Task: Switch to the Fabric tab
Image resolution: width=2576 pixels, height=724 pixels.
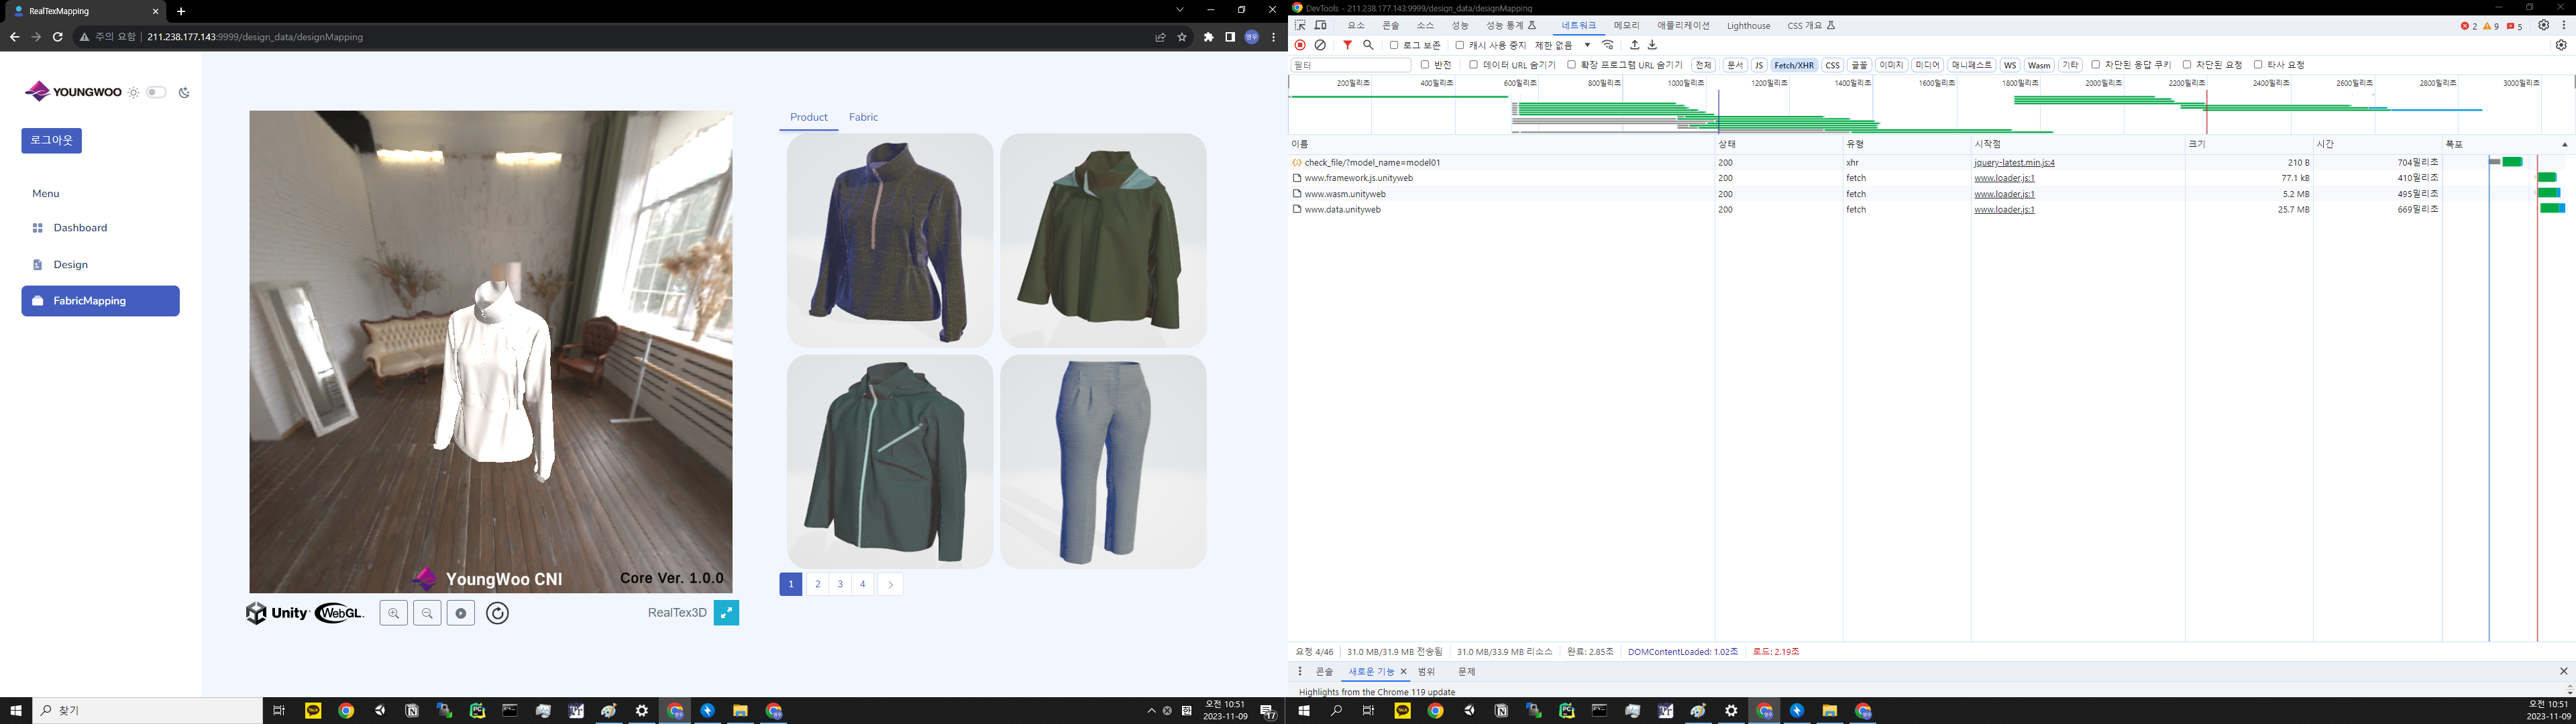Action: (863, 117)
